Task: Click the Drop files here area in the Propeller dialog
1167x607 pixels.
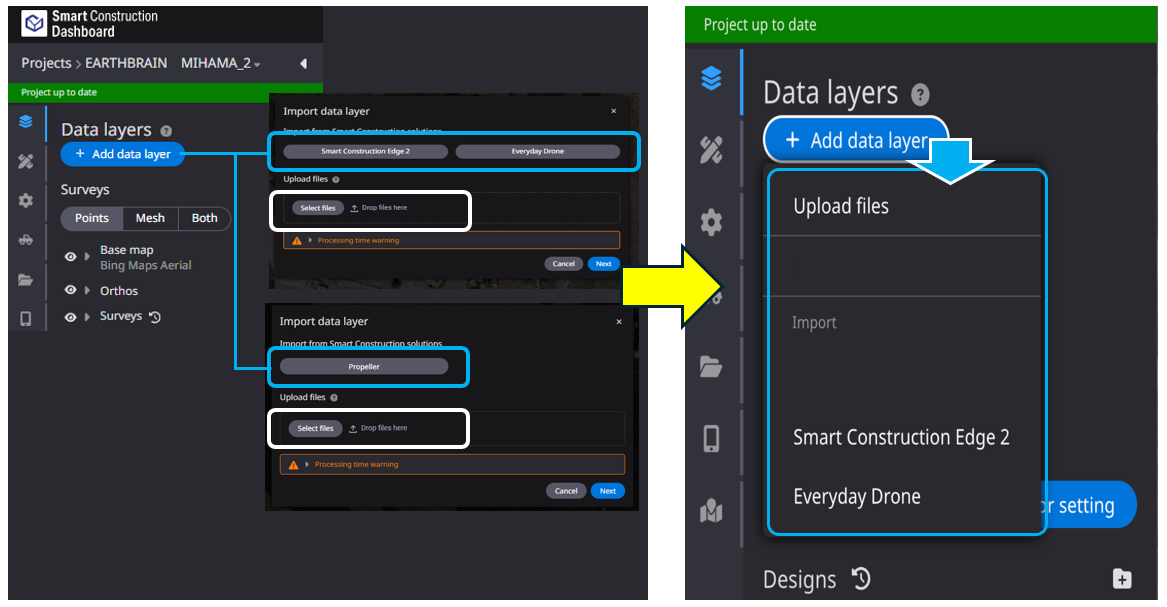Action: [378, 428]
